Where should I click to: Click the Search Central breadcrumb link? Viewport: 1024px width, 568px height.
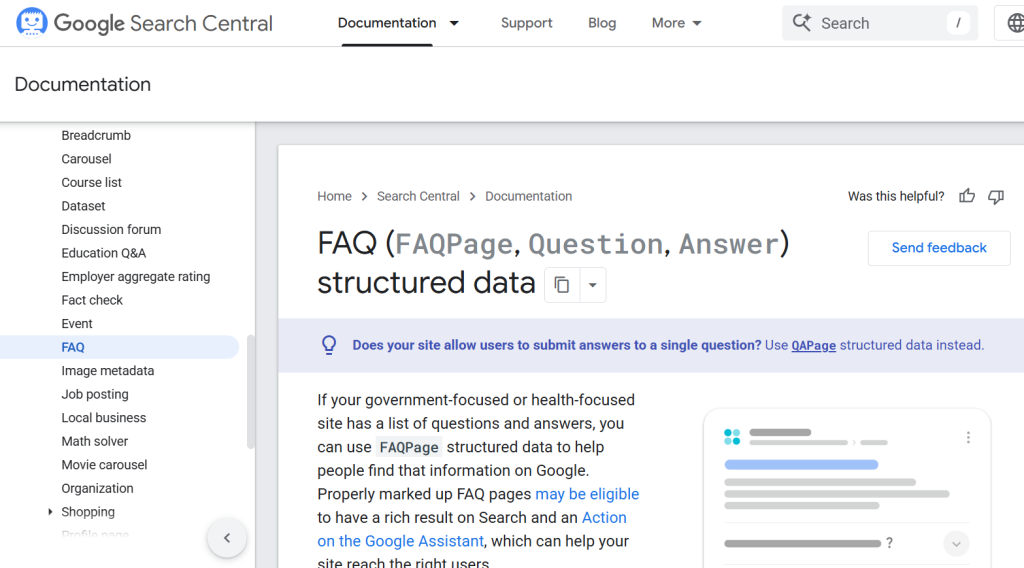tap(418, 196)
